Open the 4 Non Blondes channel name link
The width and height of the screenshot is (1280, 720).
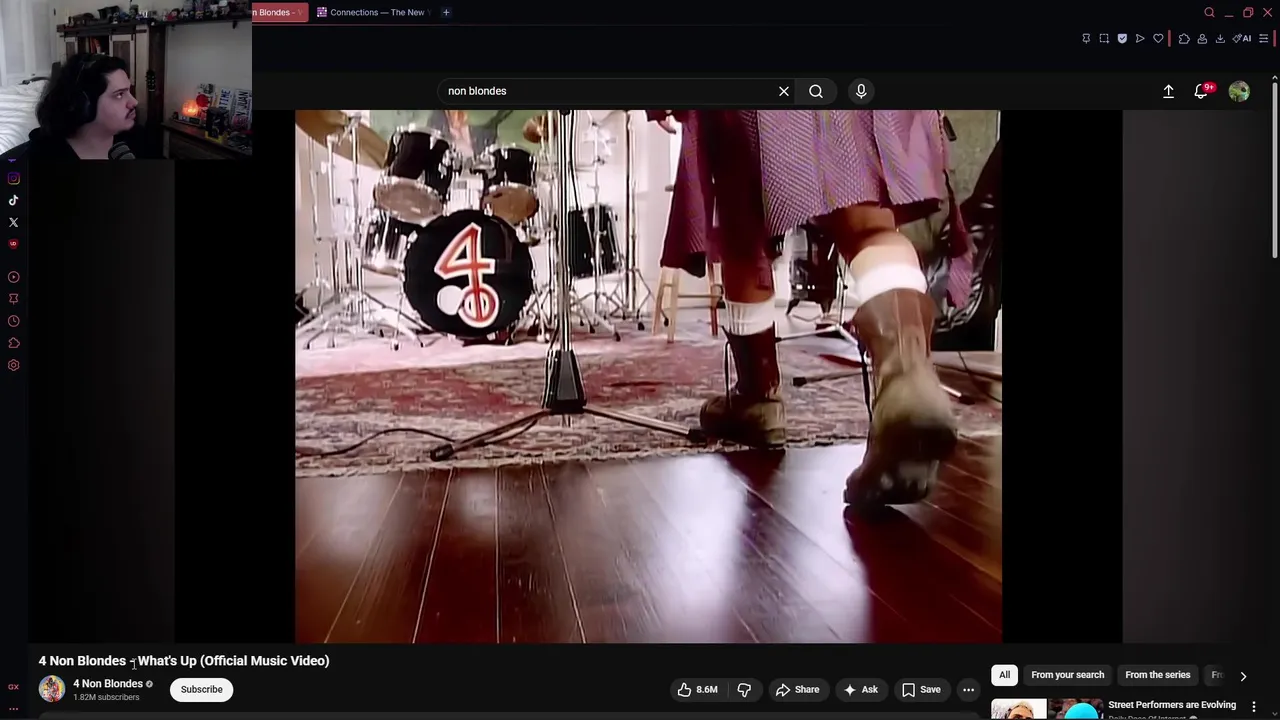pyautogui.click(x=108, y=684)
